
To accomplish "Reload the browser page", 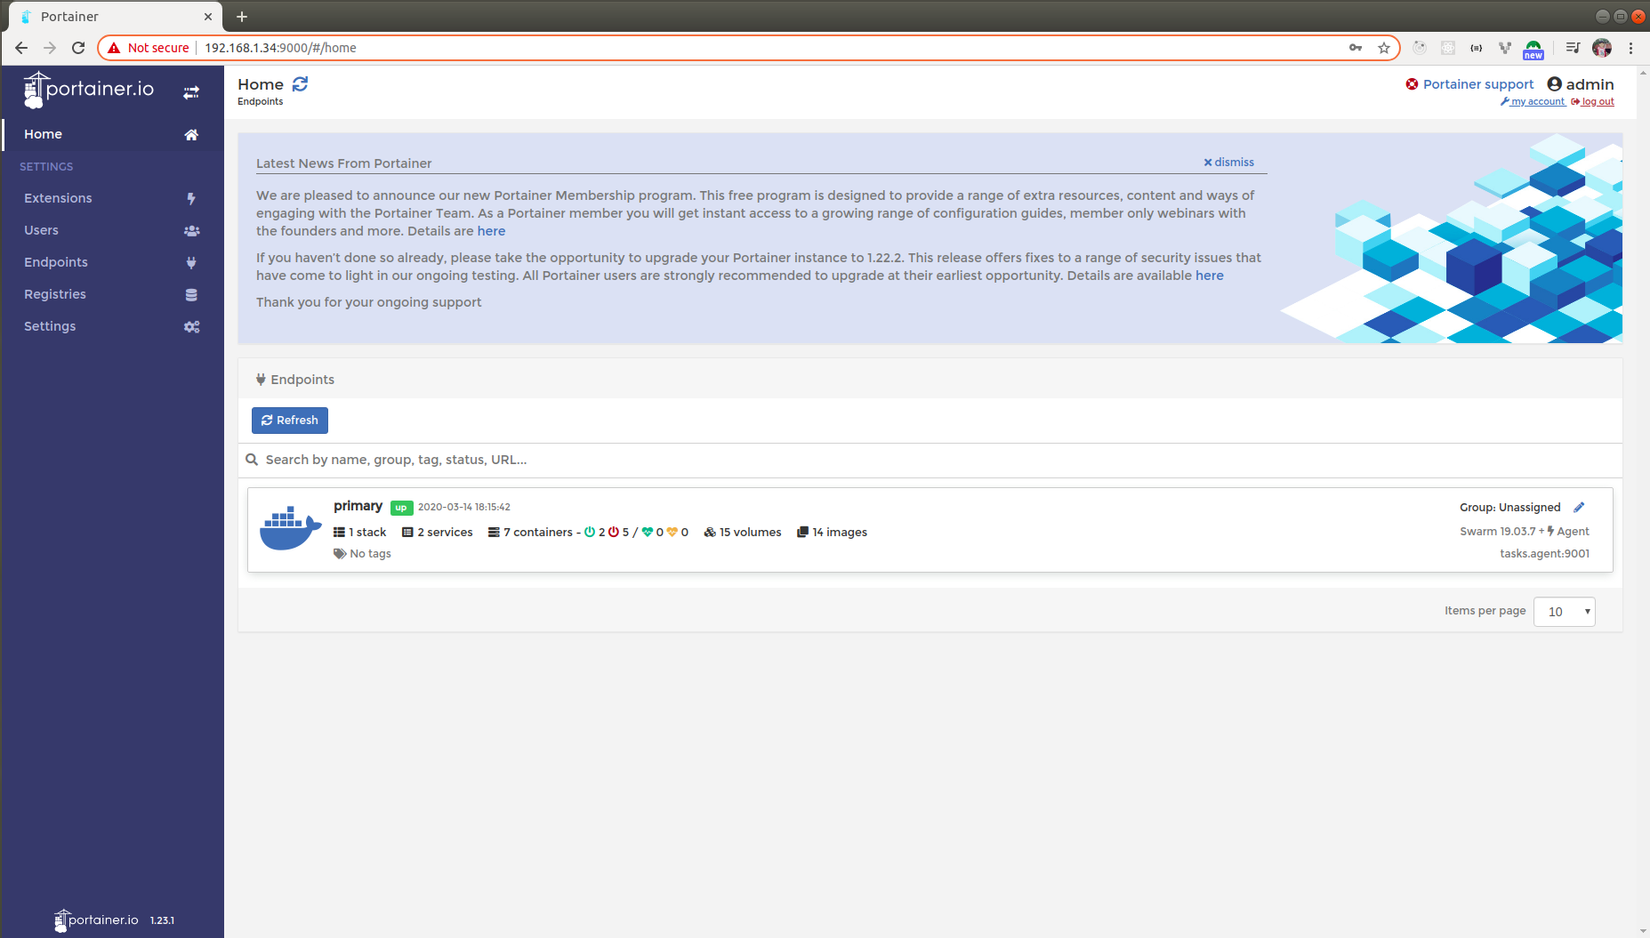I will point(78,48).
